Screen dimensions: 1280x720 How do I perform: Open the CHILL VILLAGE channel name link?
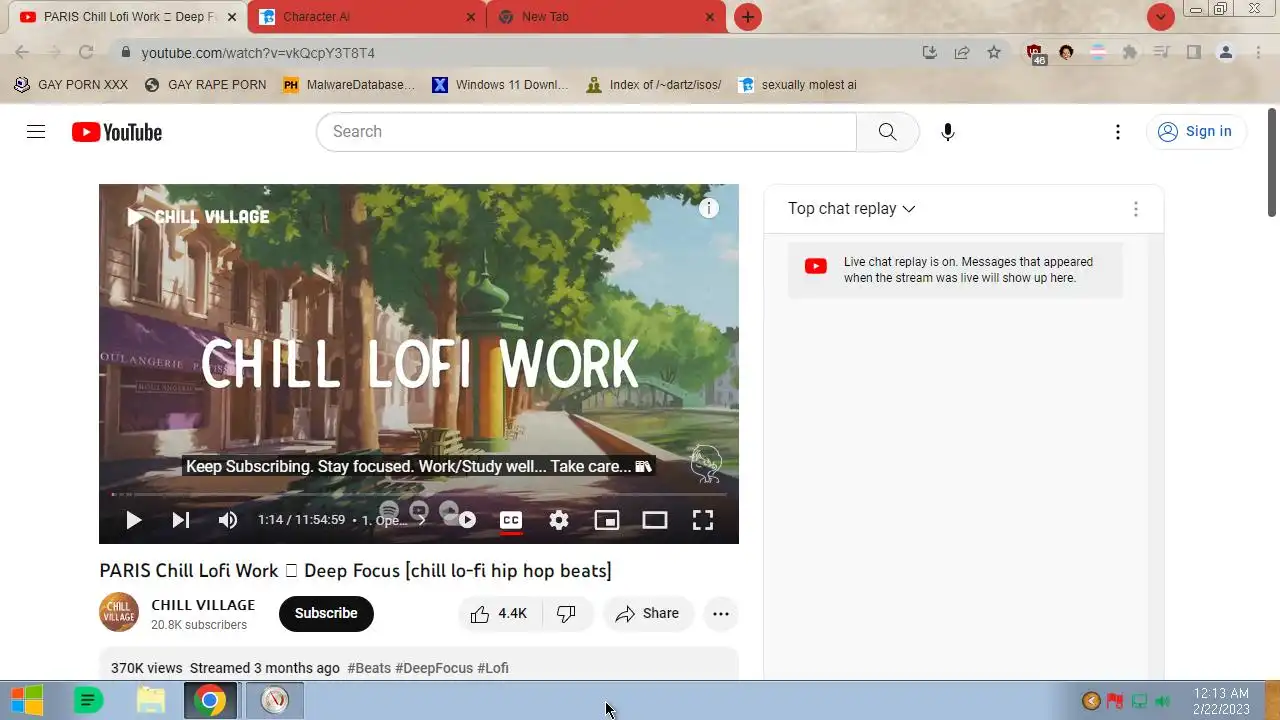(x=203, y=605)
